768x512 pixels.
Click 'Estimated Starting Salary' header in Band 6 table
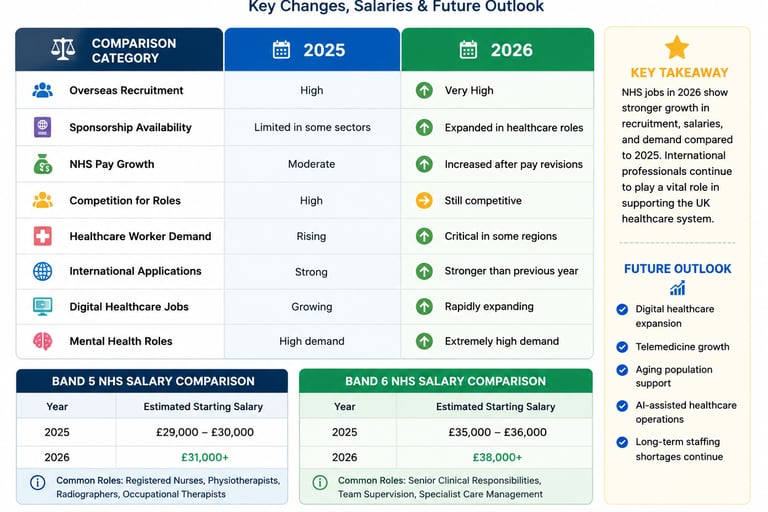[495, 407]
